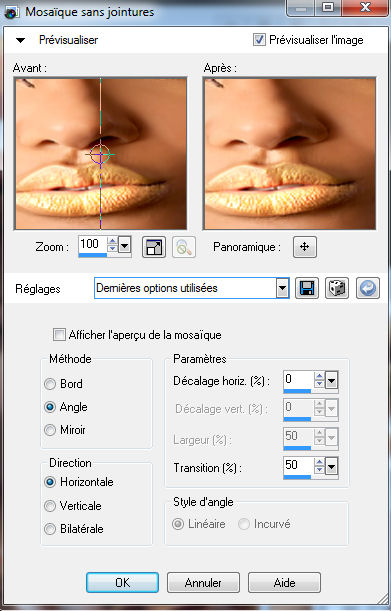The image size is (391, 611).
Task: Enable Afficher l'aperçu de la mosaïque
Action: click(59, 335)
